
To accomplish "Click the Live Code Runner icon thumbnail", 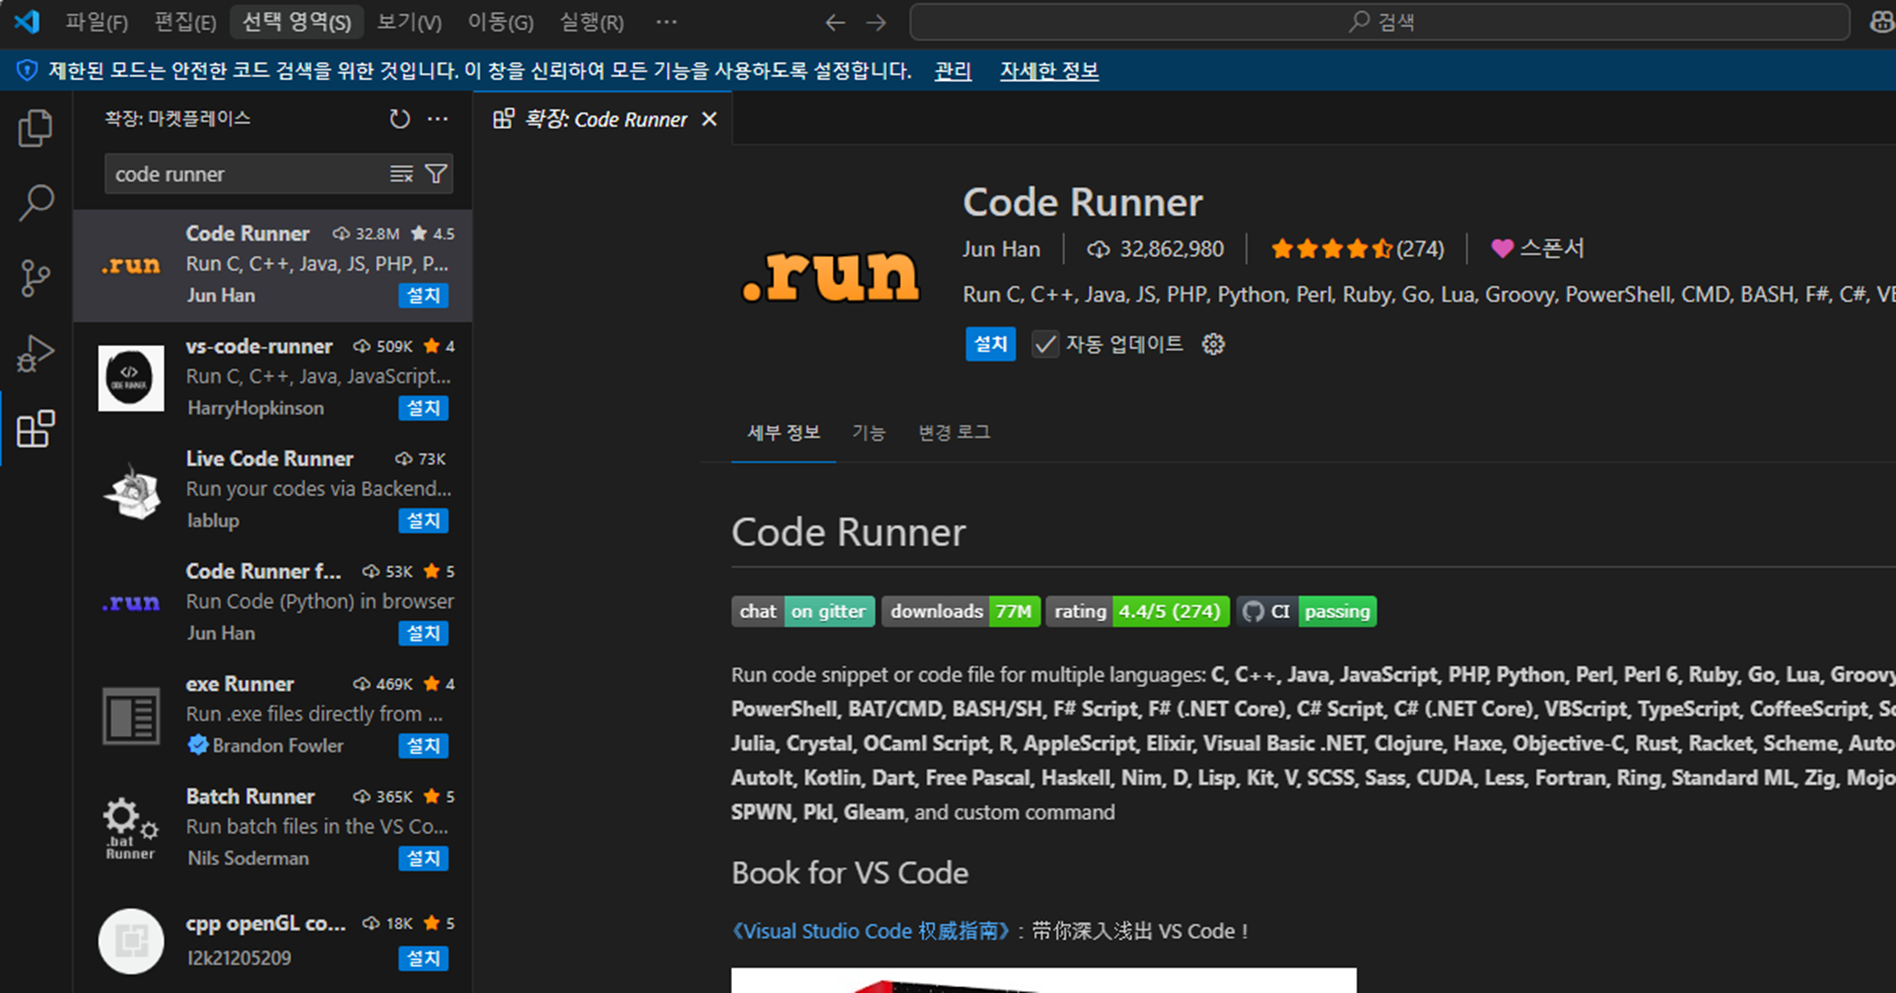I will 131,491.
